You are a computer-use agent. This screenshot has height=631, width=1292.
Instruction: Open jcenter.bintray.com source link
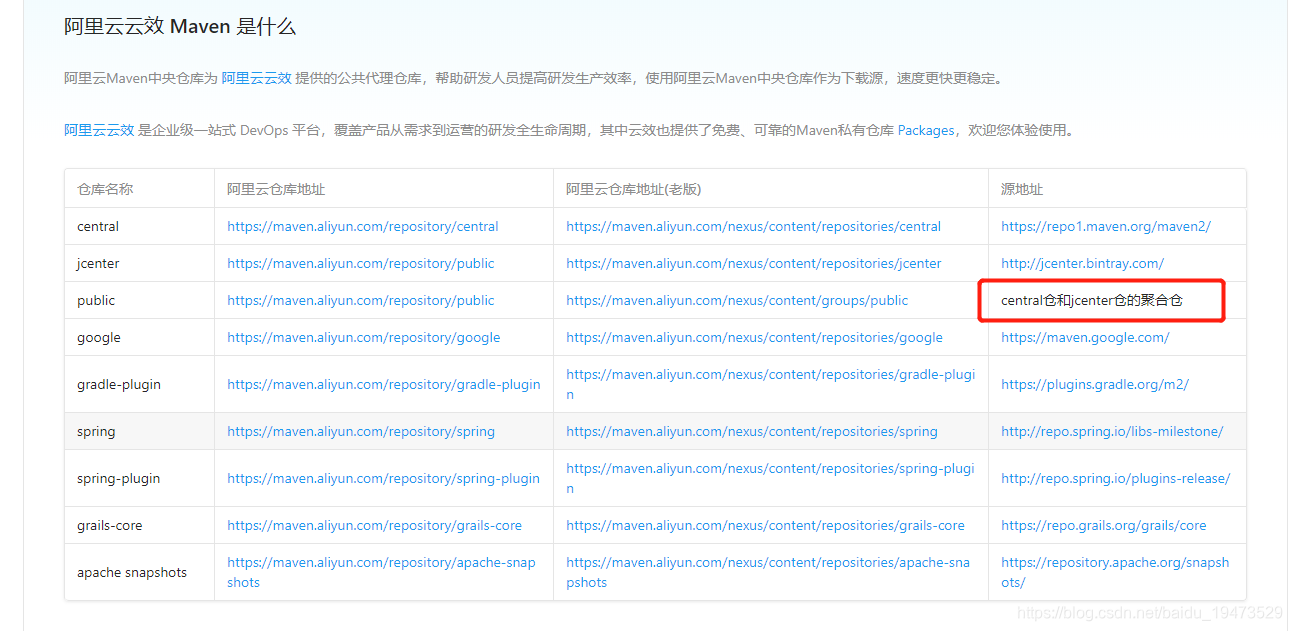click(x=1083, y=263)
